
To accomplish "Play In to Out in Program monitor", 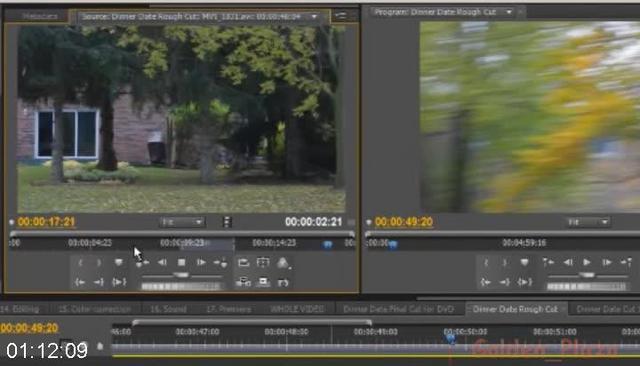I will (524, 282).
